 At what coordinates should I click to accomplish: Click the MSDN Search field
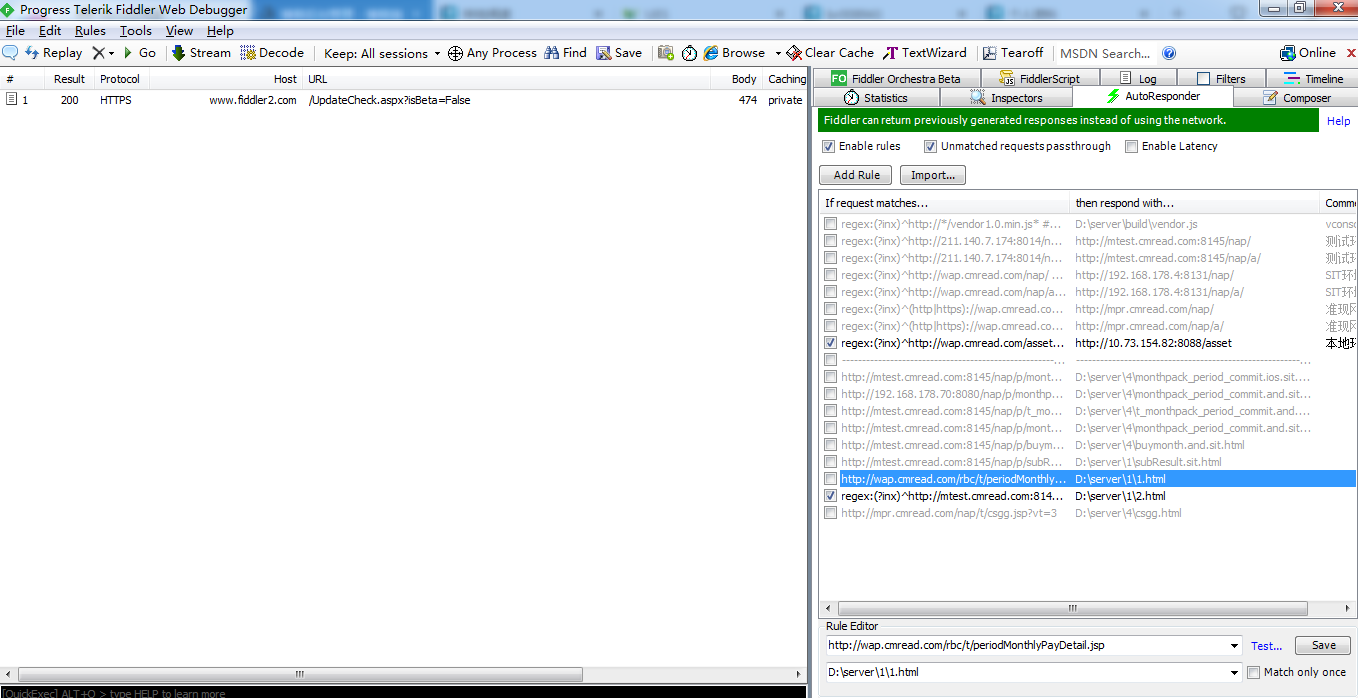1105,53
